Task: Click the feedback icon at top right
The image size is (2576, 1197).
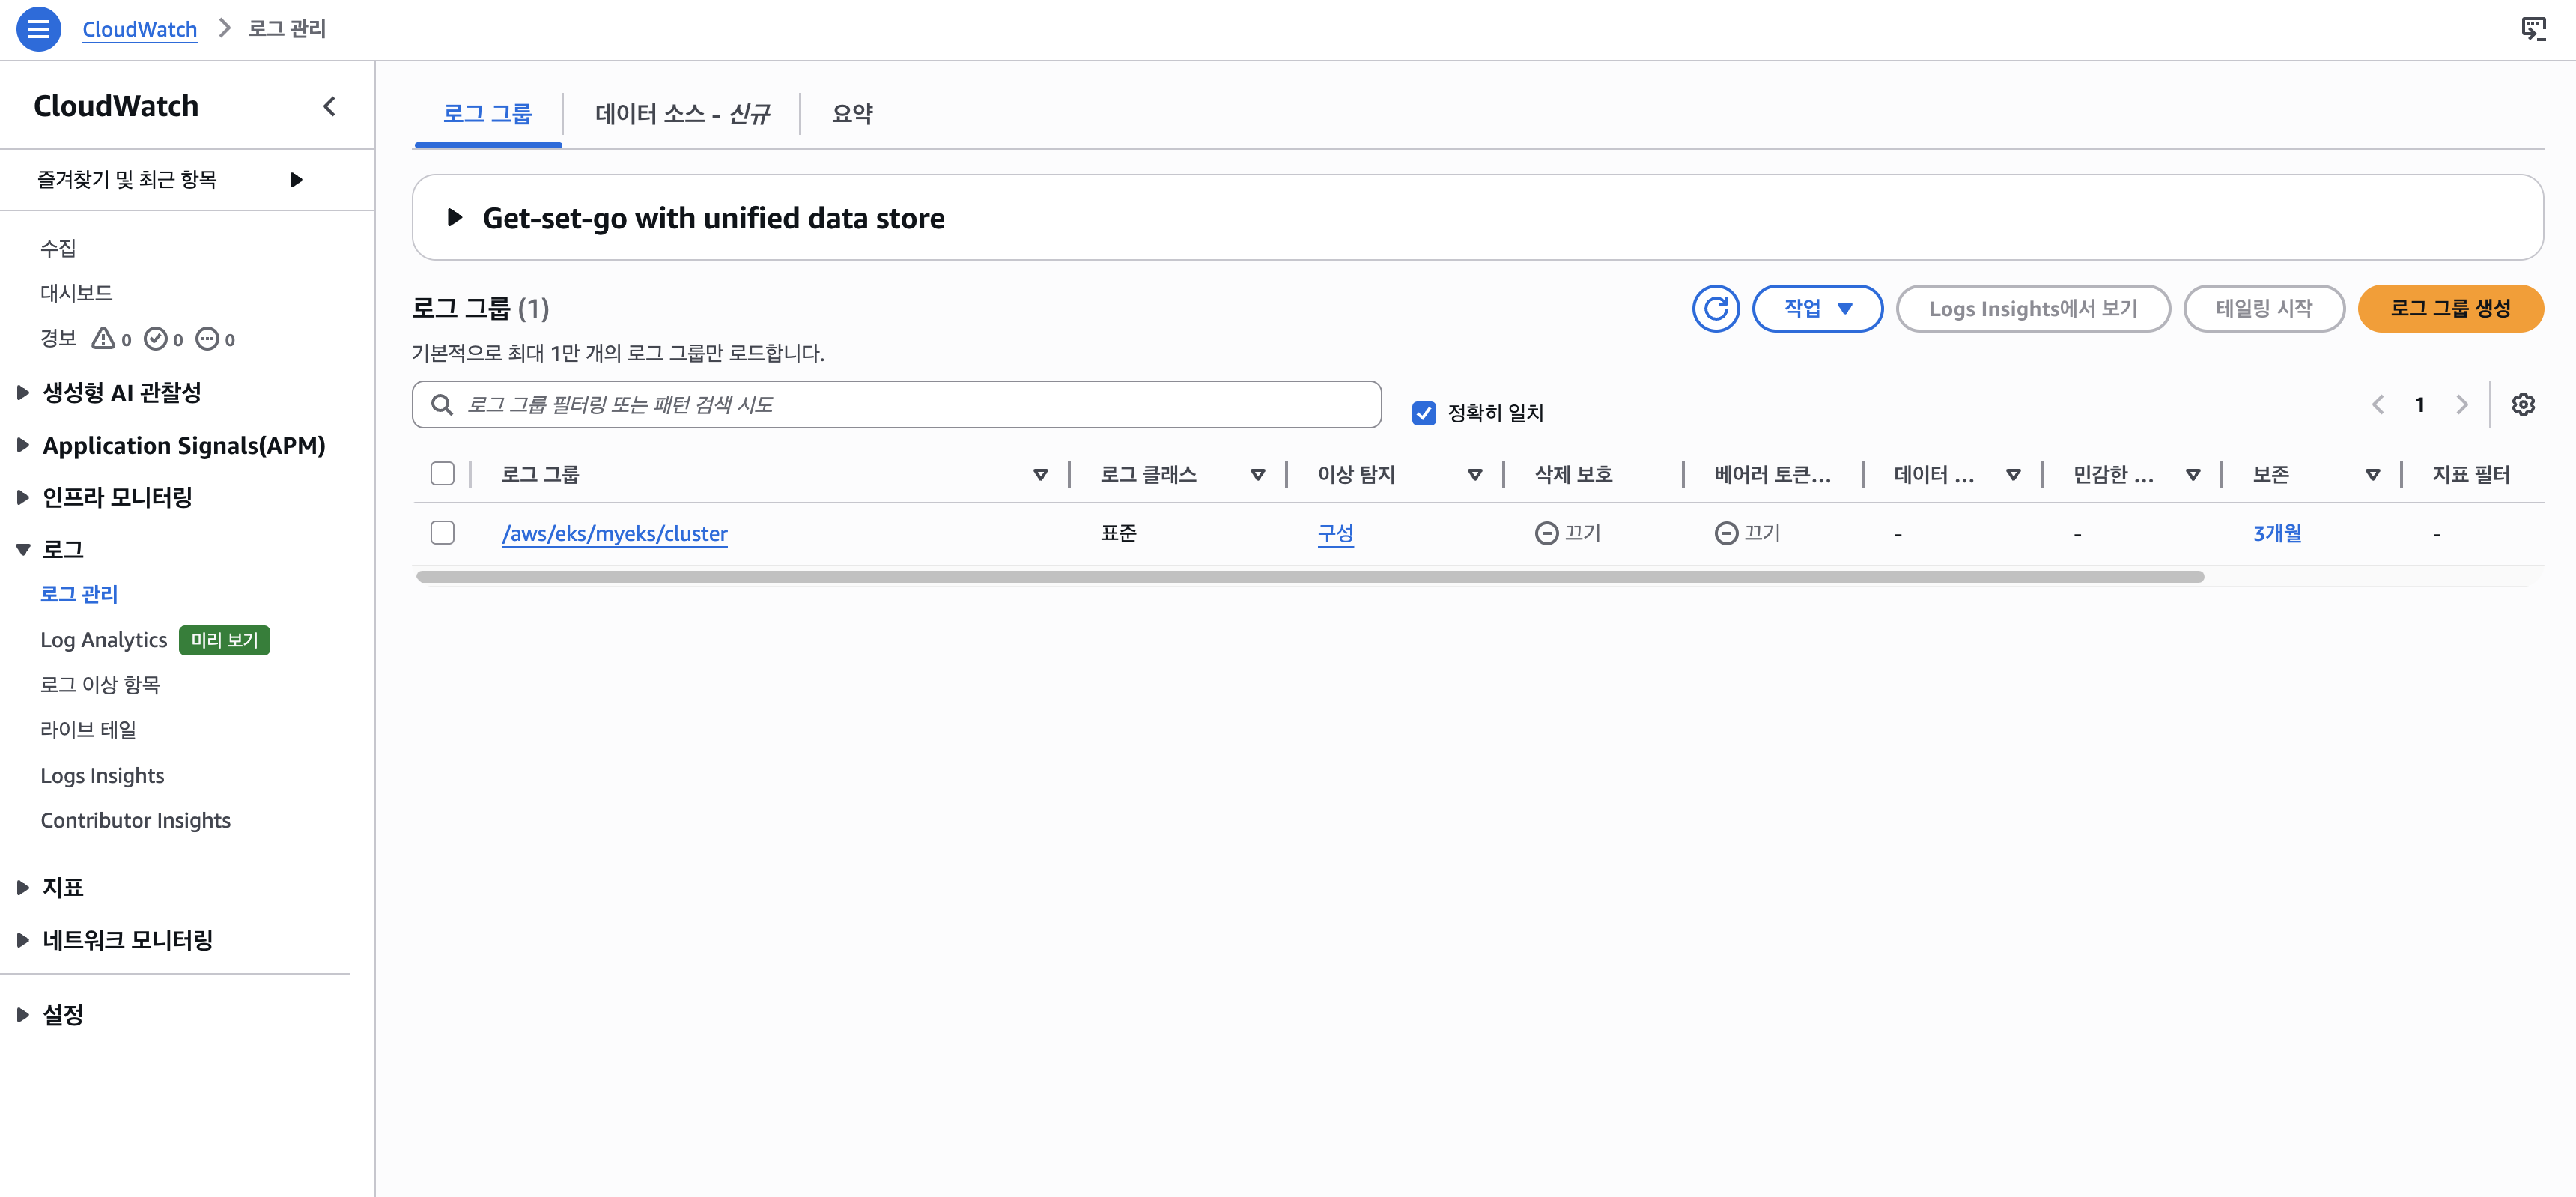Action: pyautogui.click(x=2534, y=29)
